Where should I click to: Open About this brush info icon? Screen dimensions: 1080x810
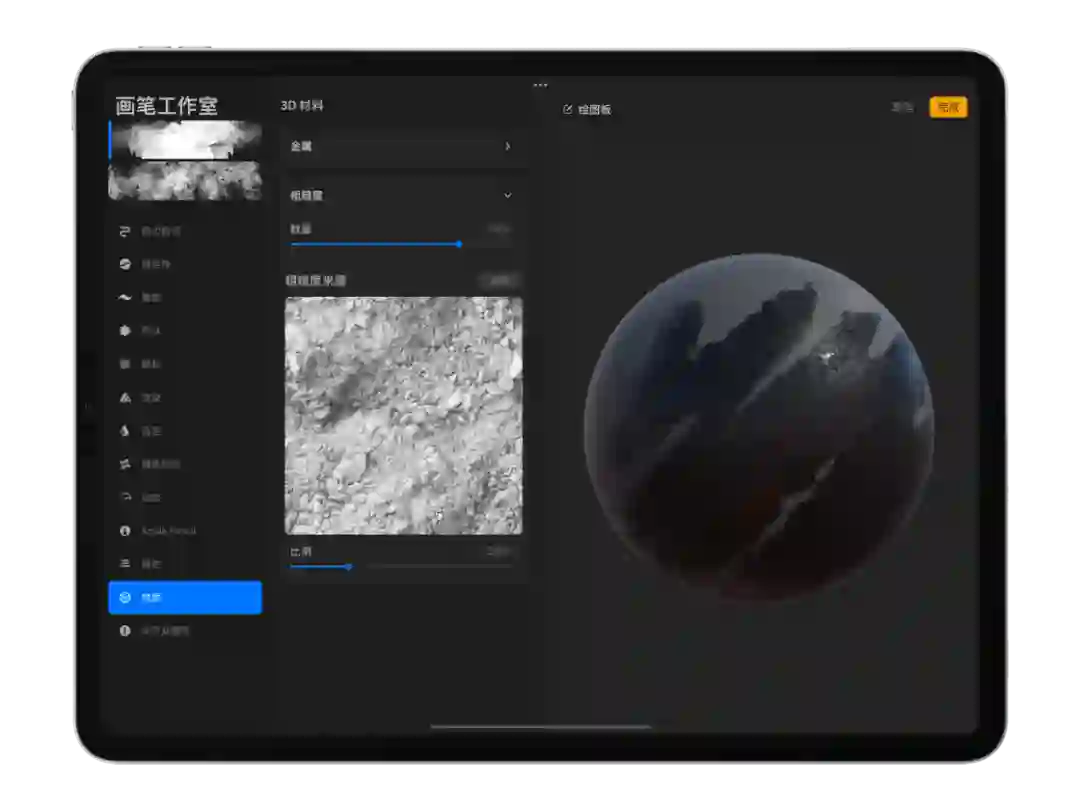(x=125, y=630)
